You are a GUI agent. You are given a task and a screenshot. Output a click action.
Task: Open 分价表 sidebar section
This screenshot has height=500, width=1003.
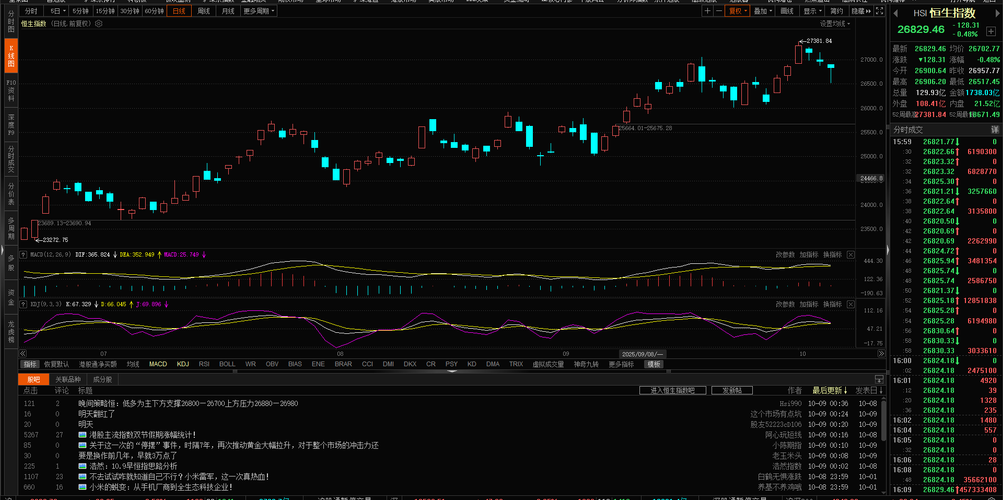pyautogui.click(x=11, y=194)
